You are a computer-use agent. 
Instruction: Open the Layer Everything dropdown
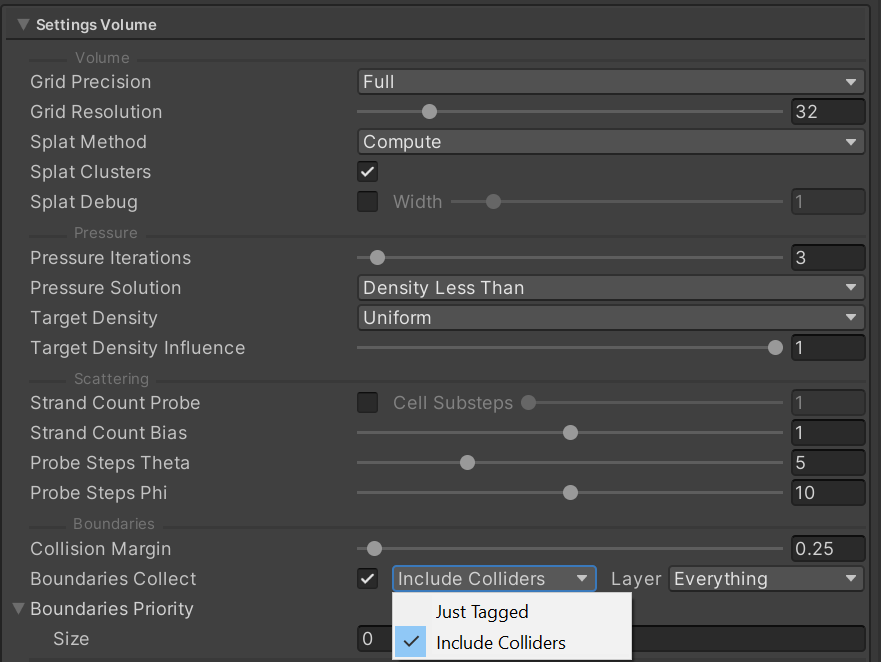(766, 579)
